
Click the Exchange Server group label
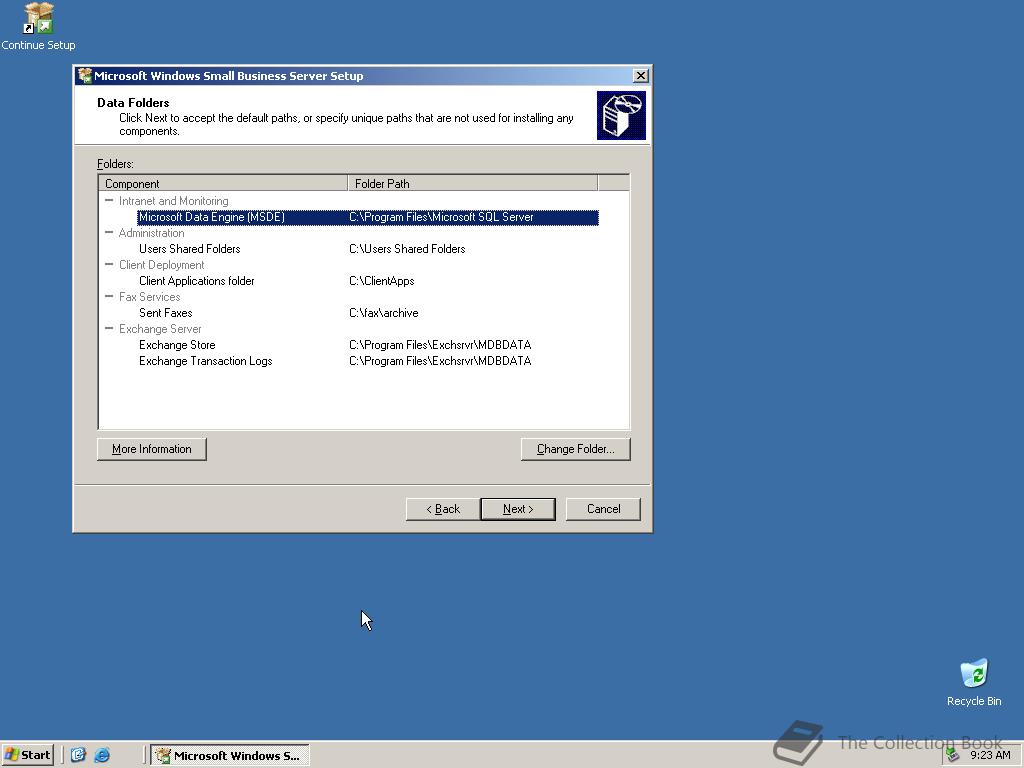160,329
